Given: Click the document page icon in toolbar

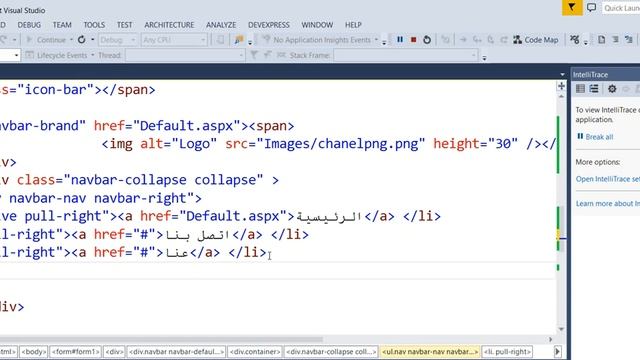Looking at the screenshot, I should [x=601, y=40].
